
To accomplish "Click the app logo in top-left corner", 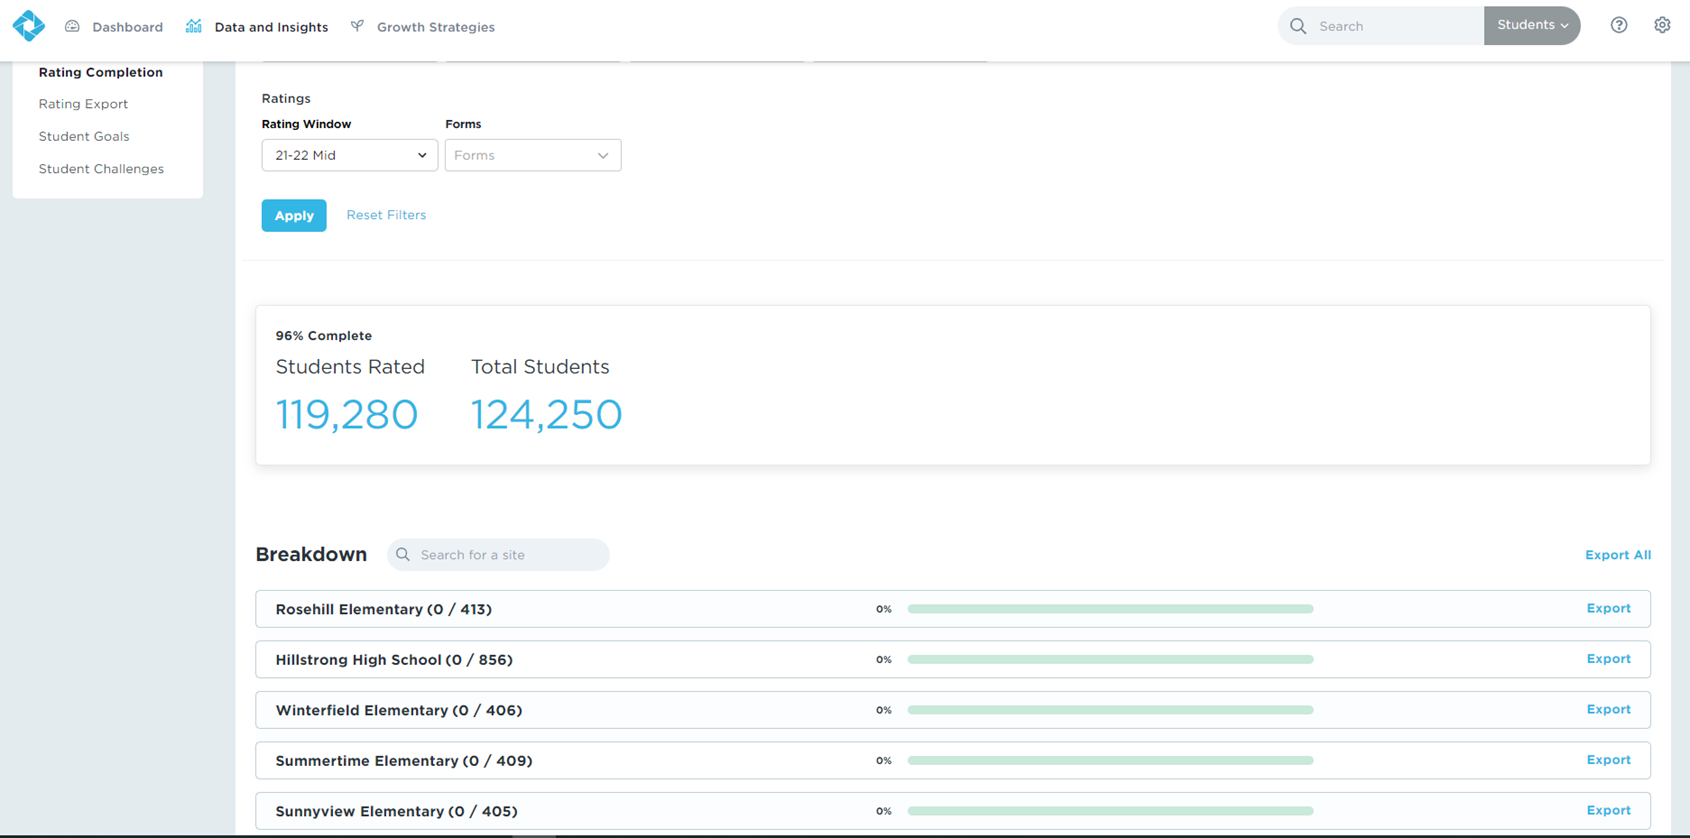I will 28,26.
